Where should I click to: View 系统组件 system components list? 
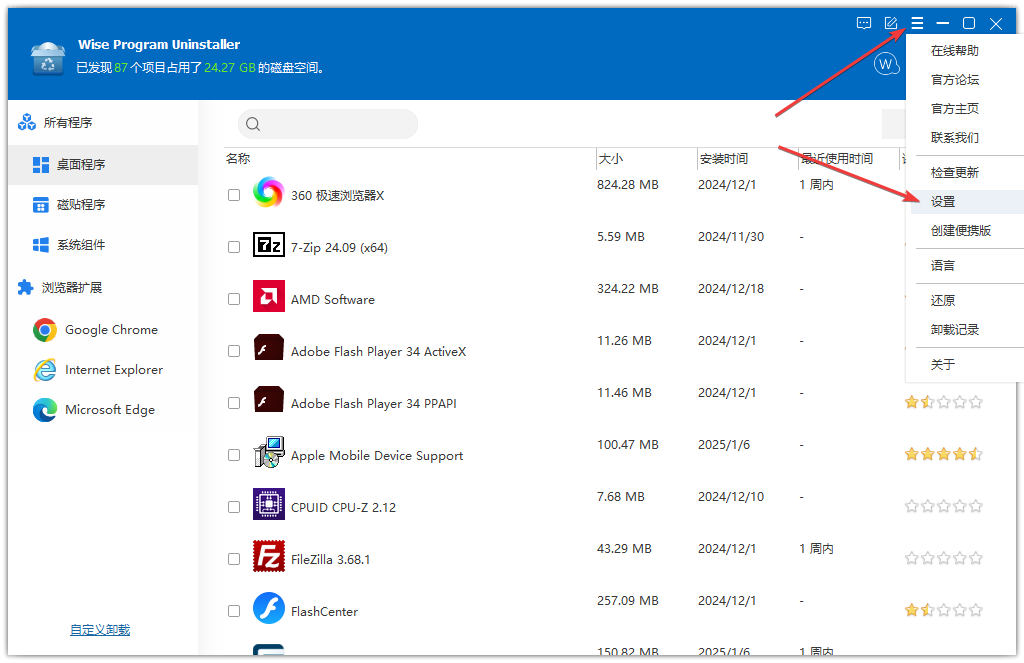pos(80,244)
